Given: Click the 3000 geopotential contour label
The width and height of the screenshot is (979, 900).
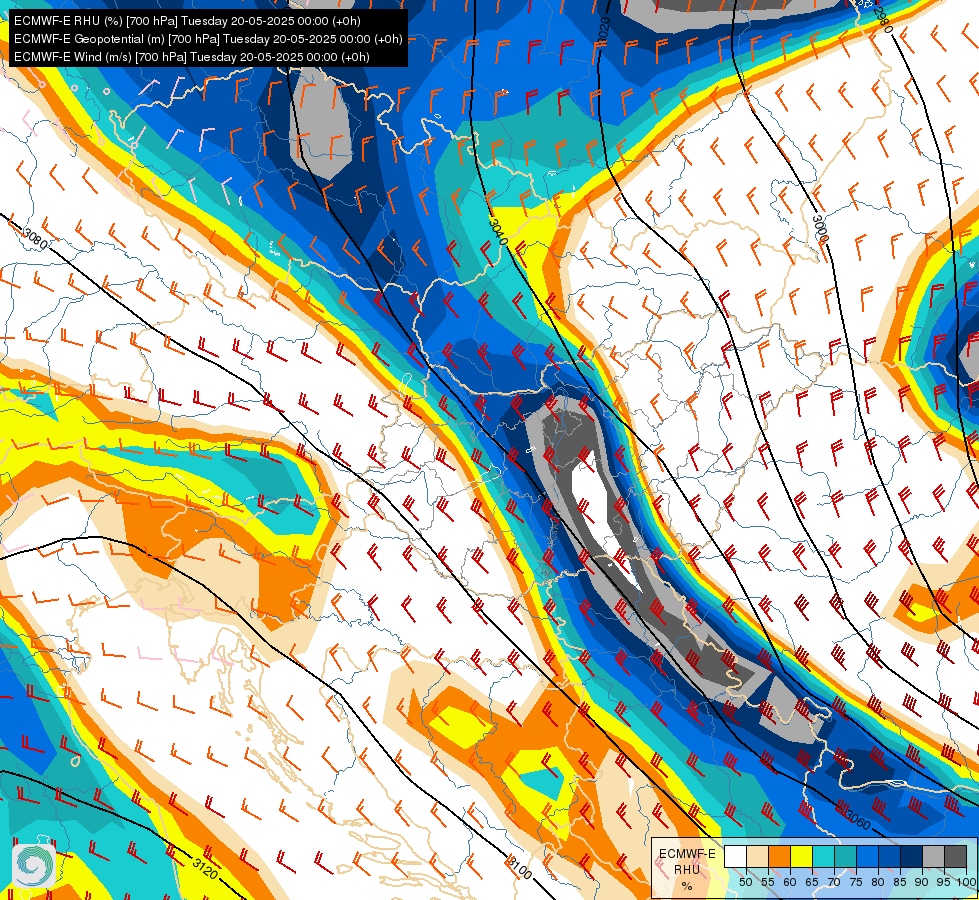Looking at the screenshot, I should (x=820, y=229).
